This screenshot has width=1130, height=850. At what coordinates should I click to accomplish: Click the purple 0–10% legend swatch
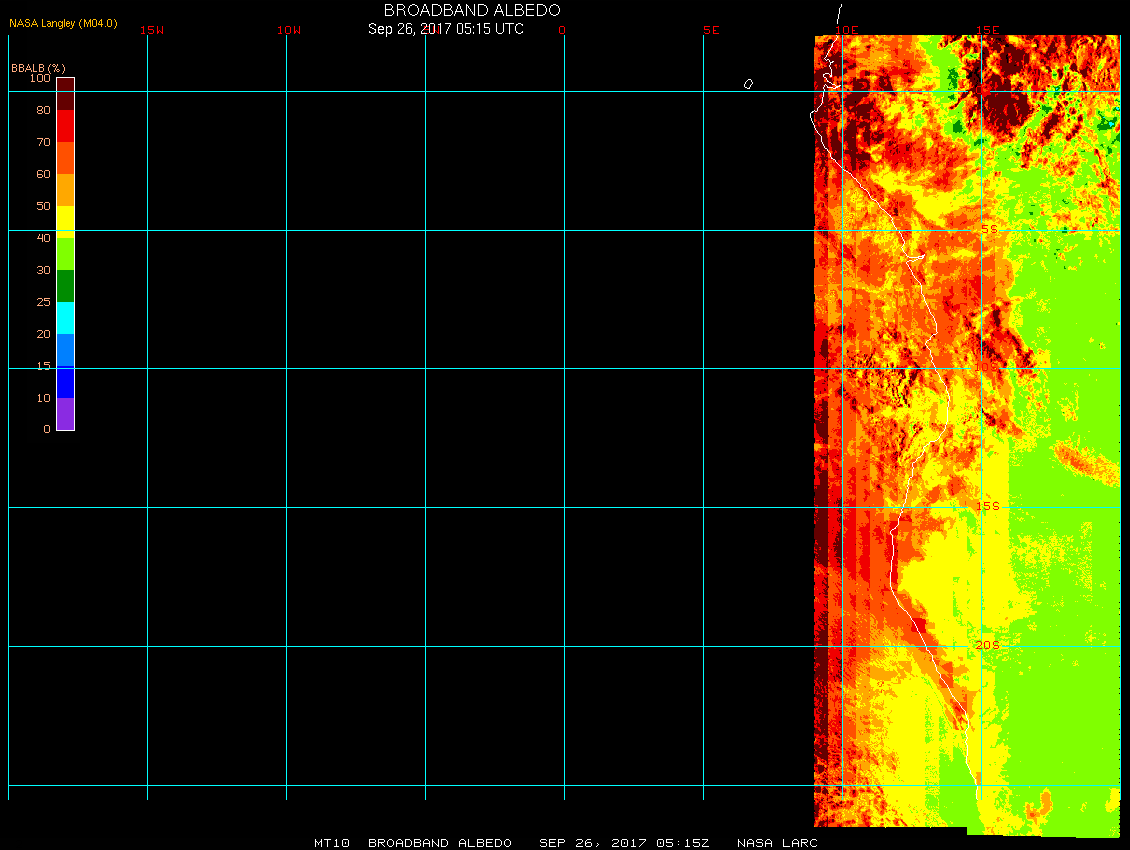(x=65, y=414)
